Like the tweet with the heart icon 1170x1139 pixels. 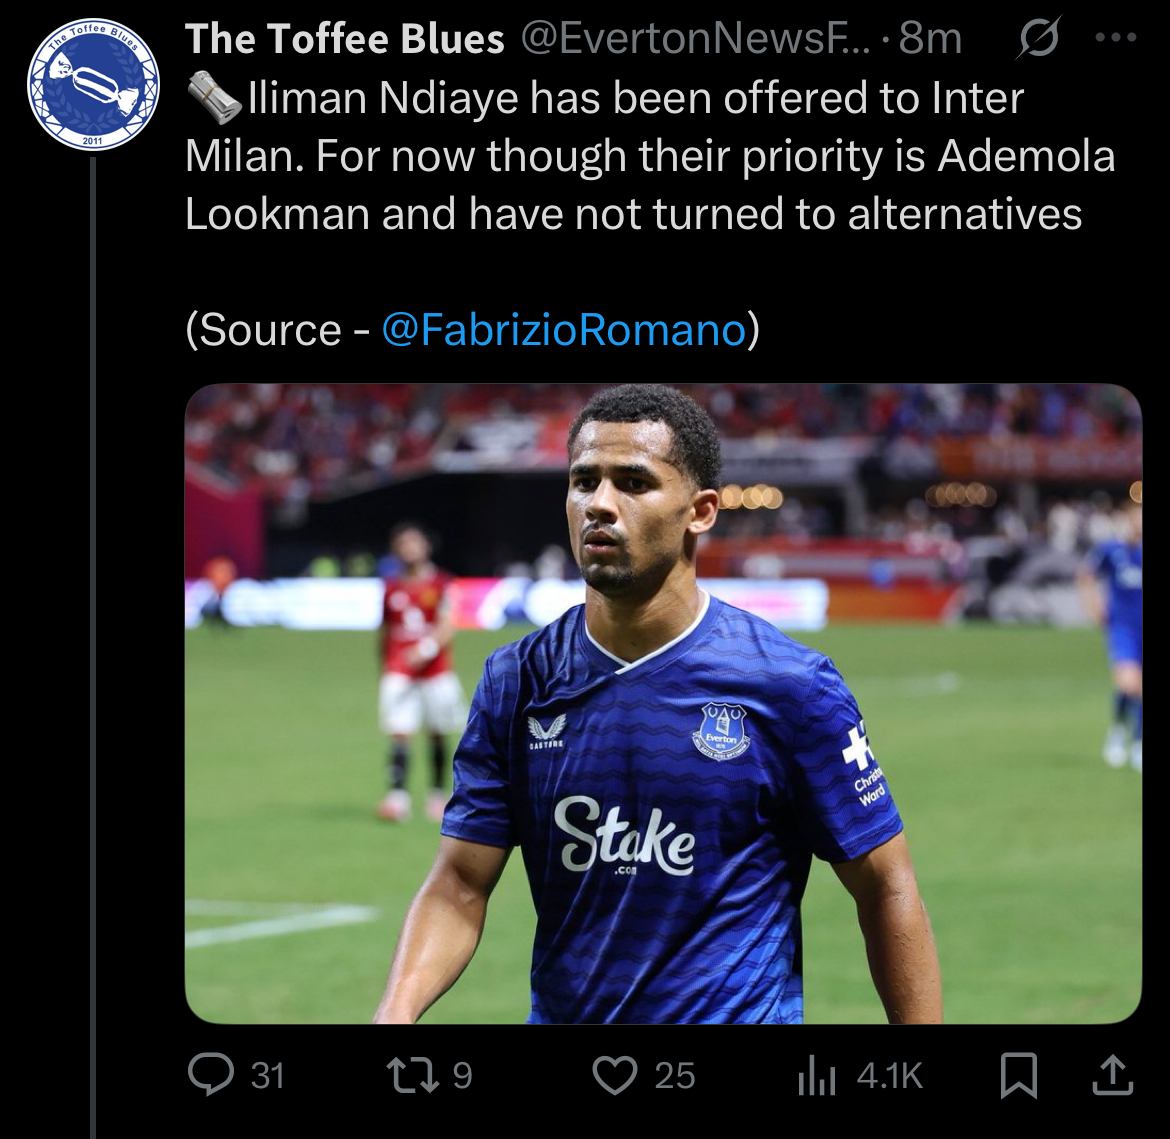615,1075
